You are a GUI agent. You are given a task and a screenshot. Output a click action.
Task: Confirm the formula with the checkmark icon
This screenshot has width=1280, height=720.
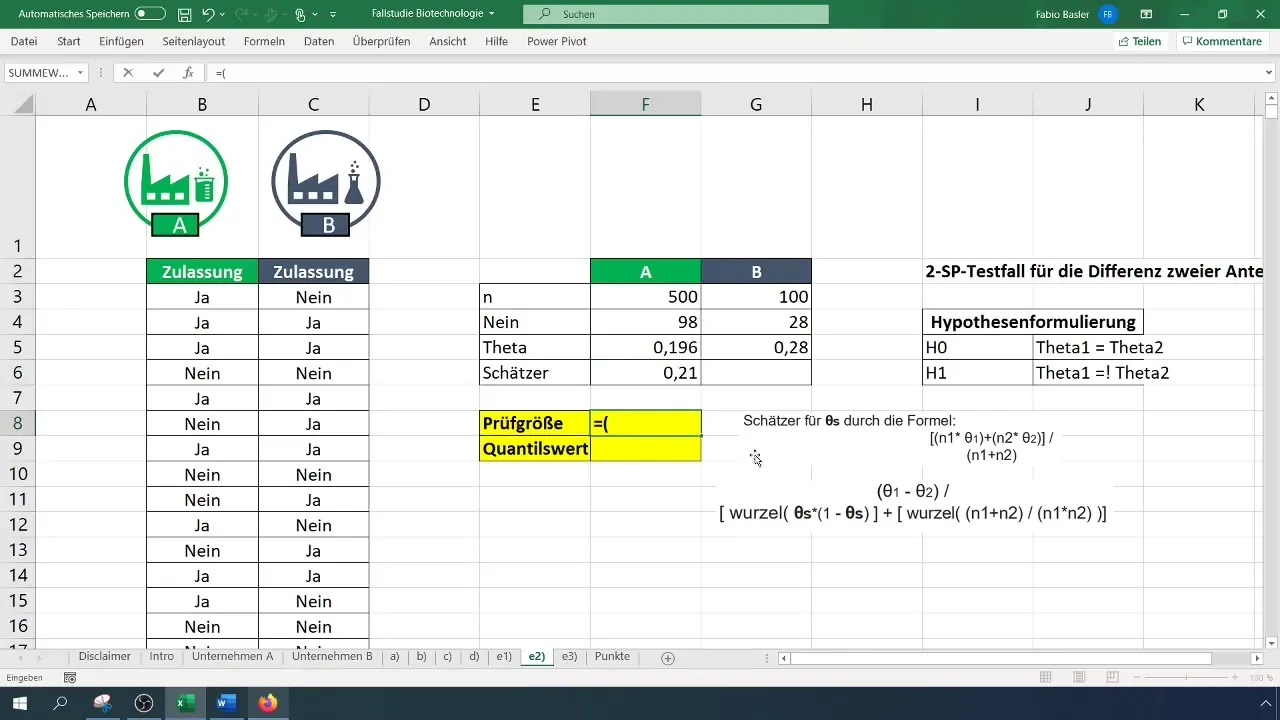click(x=158, y=73)
